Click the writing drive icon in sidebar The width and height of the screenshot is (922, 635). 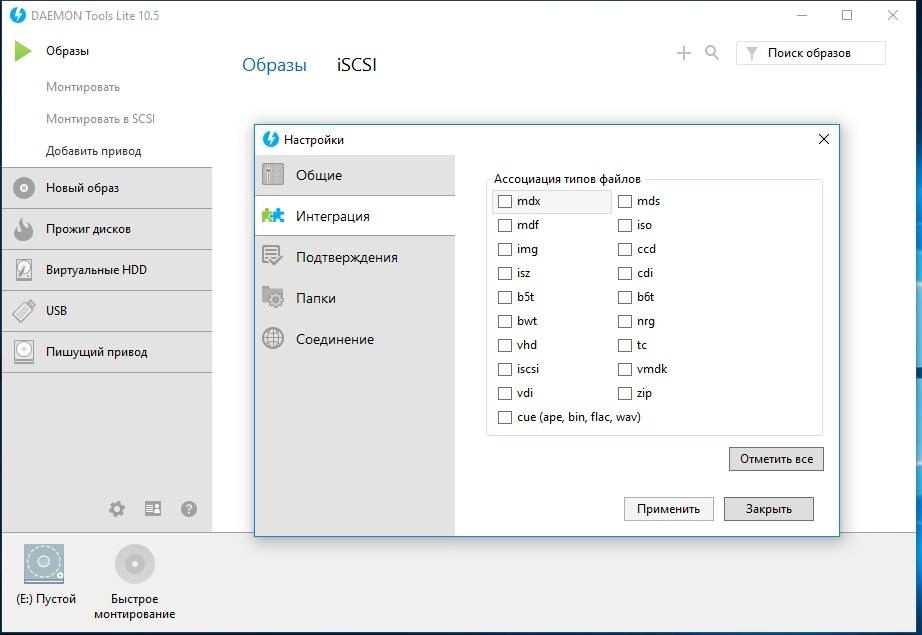click(24, 352)
